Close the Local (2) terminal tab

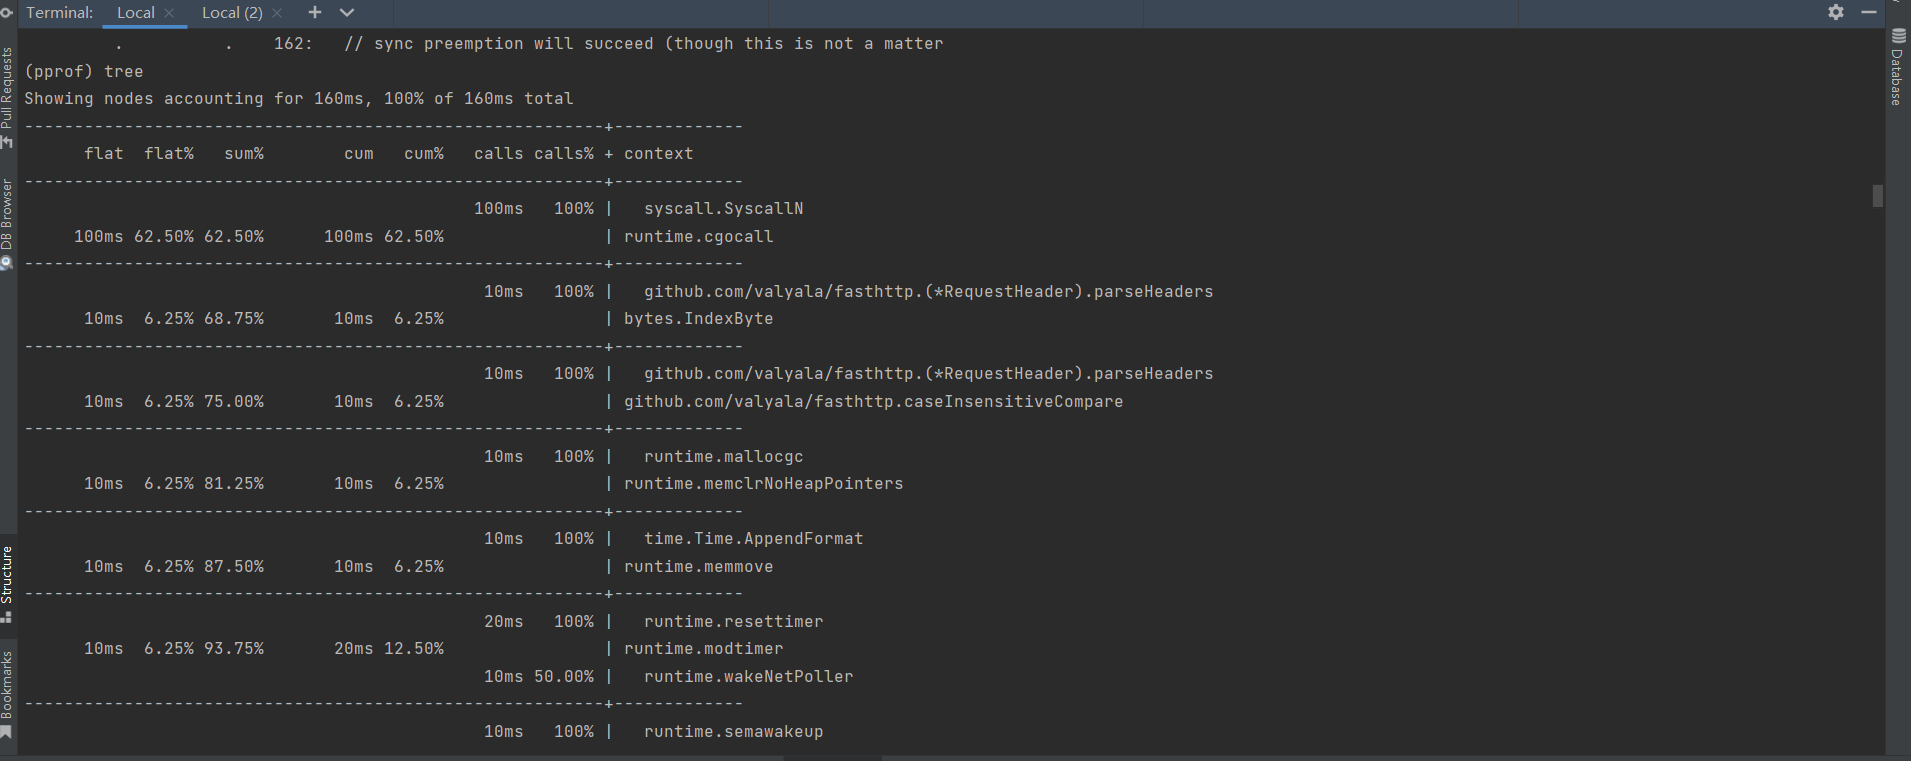pos(277,13)
